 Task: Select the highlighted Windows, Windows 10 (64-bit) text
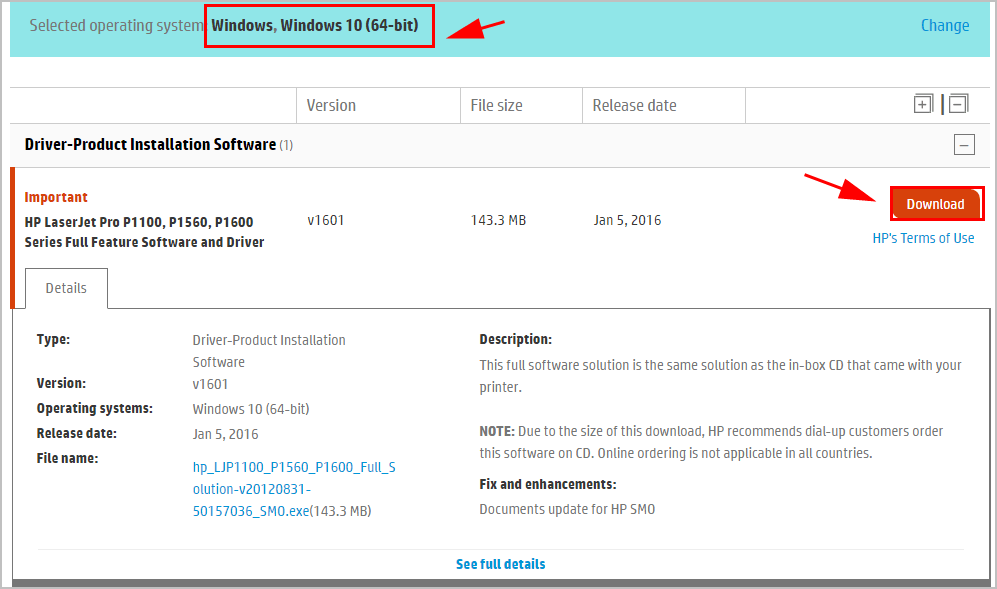pyautogui.click(x=318, y=25)
